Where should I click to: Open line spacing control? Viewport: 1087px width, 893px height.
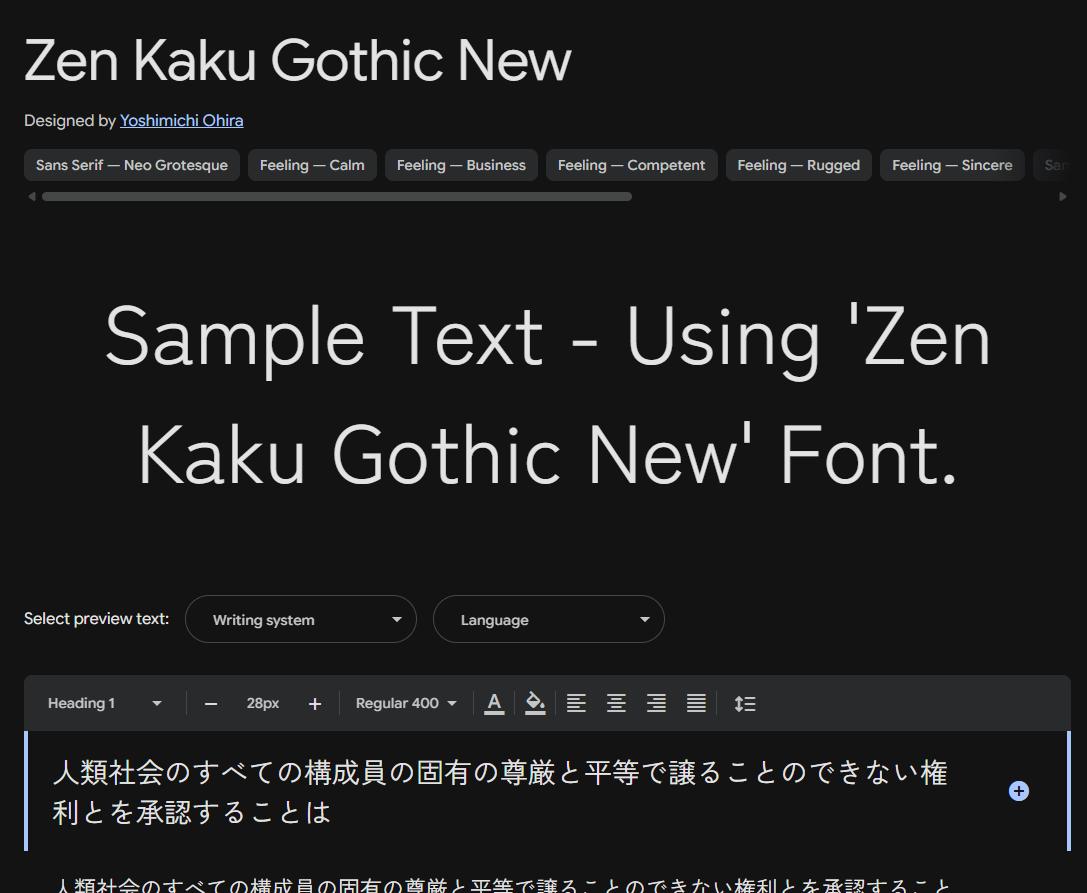745,703
